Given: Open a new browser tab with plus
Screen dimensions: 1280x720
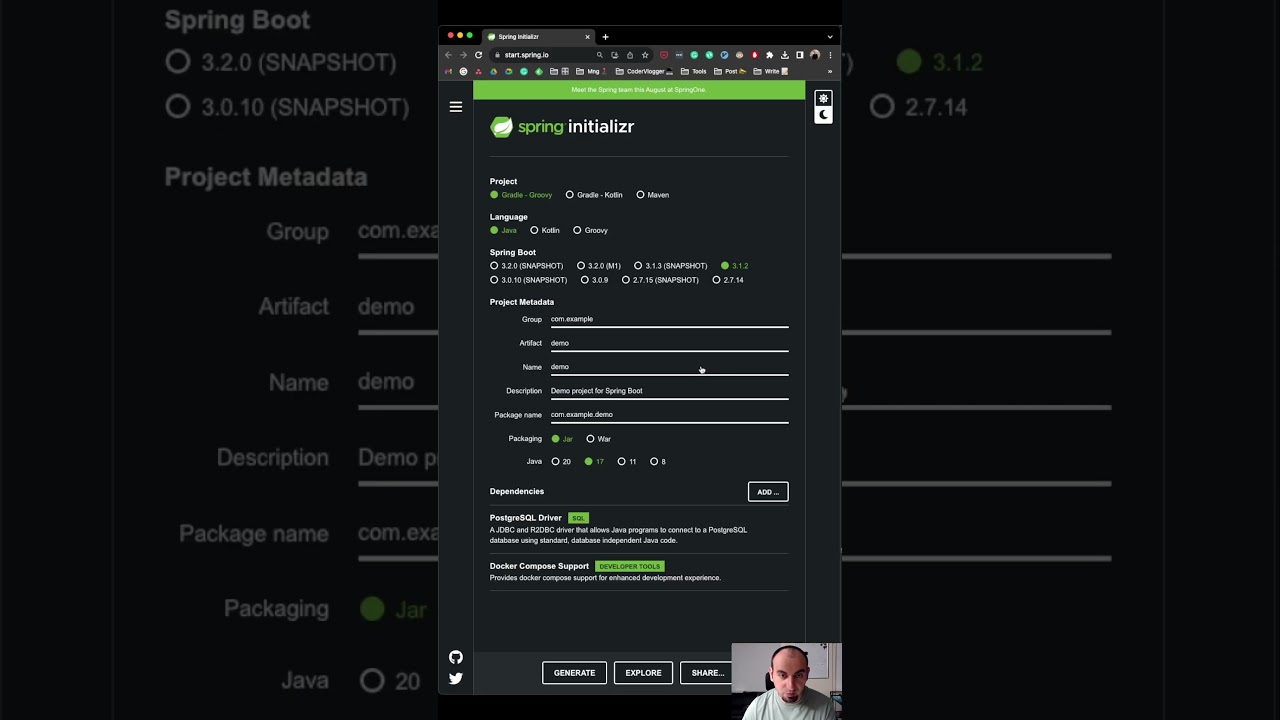Looking at the screenshot, I should 605,37.
